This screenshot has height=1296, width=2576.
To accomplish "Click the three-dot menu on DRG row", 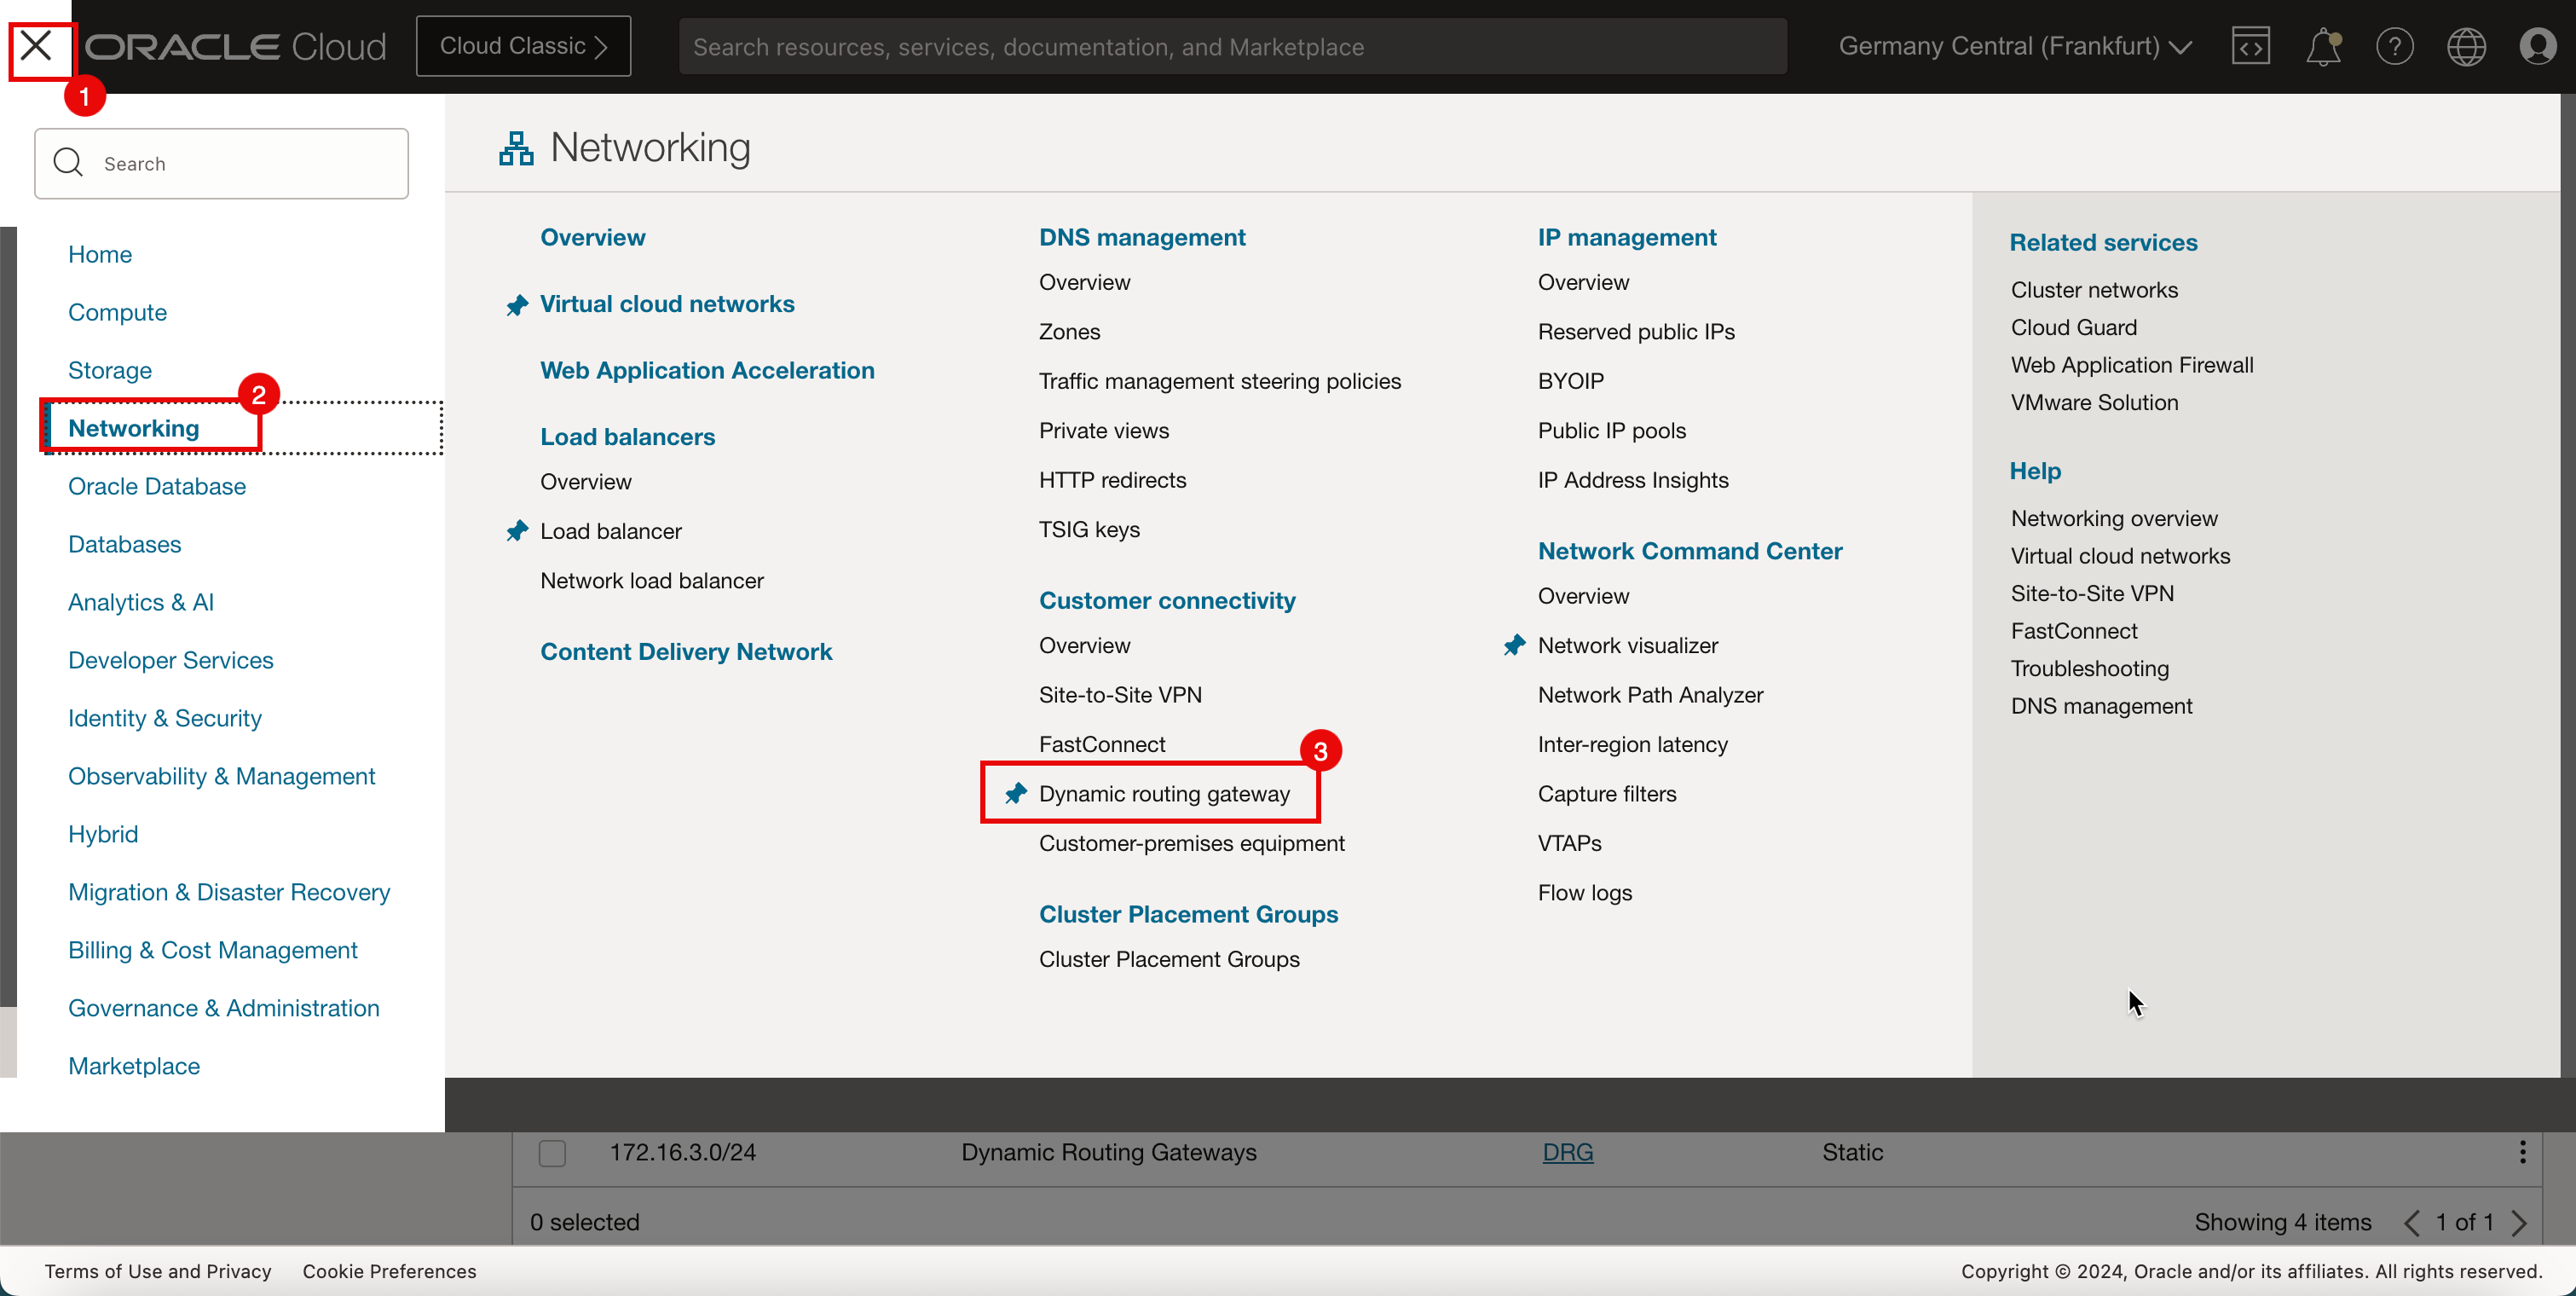I will (x=2523, y=1152).
